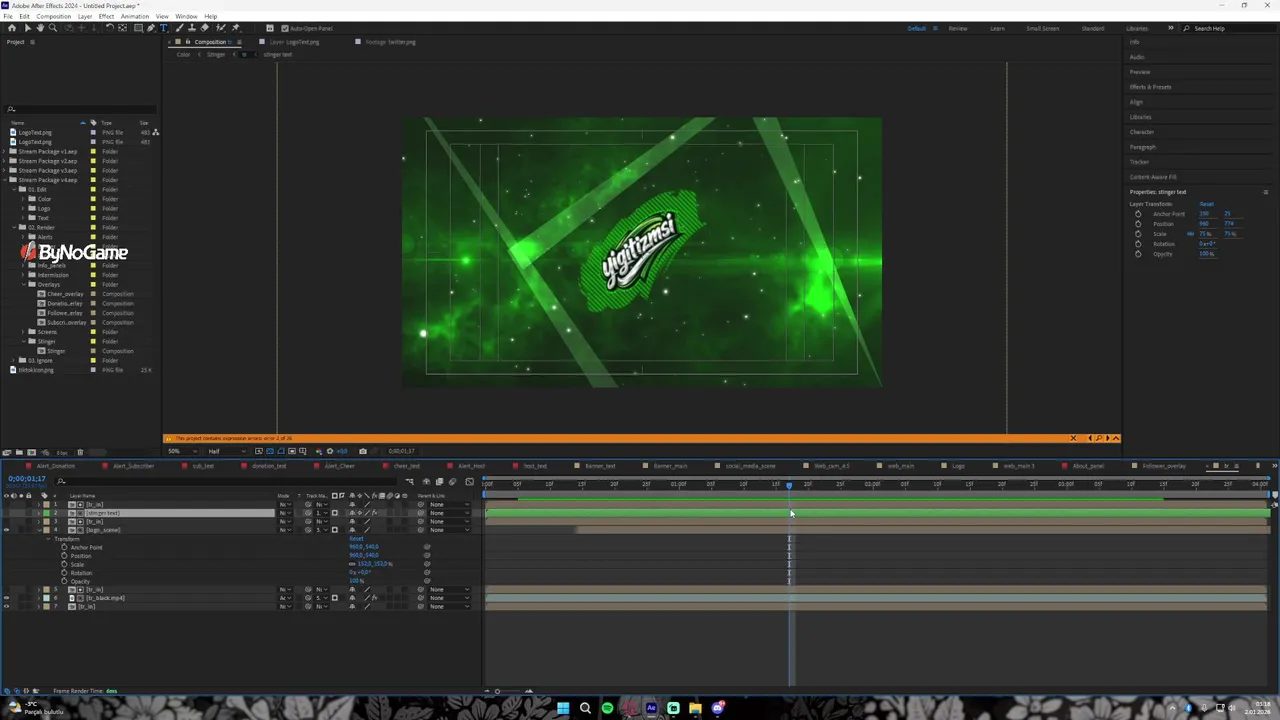This screenshot has height=720, width=1280.
Task: Collapse the Overlays folder in Project
Action: (24, 284)
